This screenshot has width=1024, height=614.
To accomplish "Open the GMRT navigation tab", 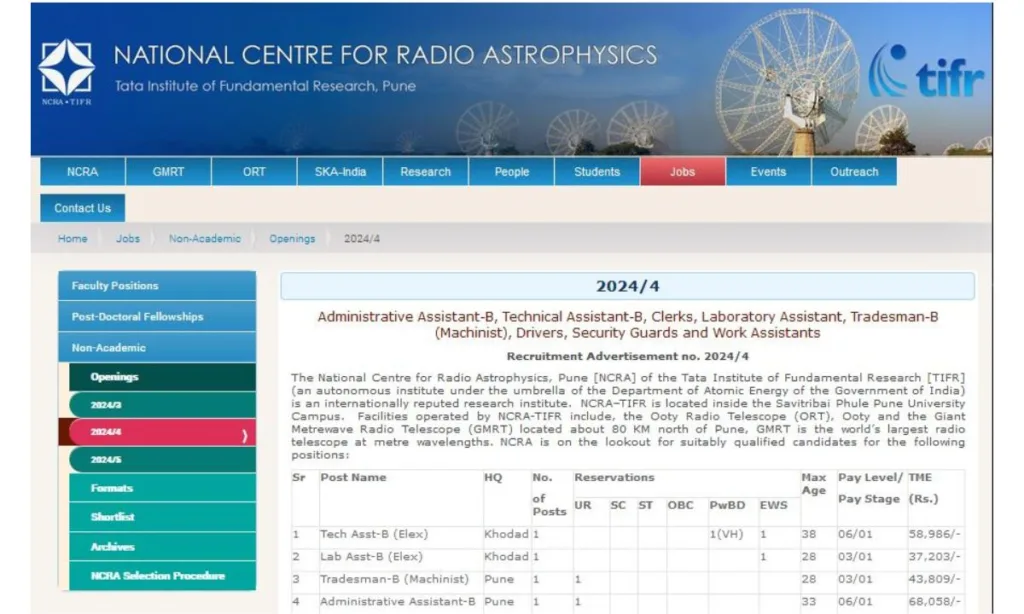I will click(x=168, y=172).
